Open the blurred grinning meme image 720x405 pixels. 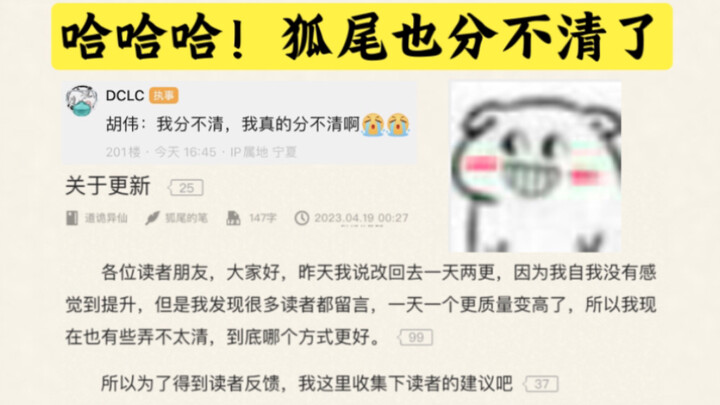pos(535,167)
